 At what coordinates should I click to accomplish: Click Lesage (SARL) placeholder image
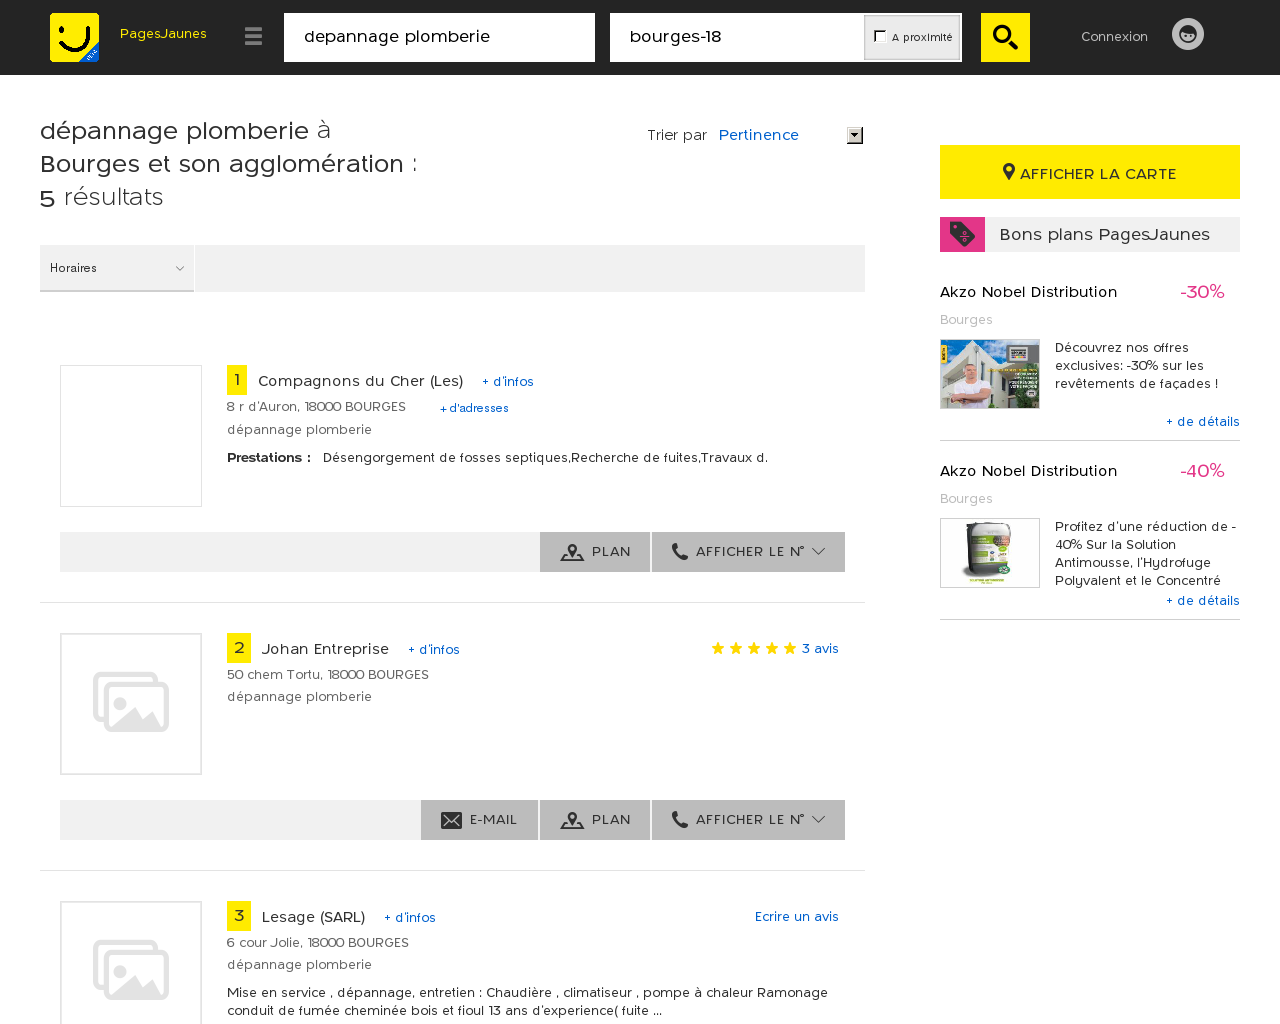point(131,962)
